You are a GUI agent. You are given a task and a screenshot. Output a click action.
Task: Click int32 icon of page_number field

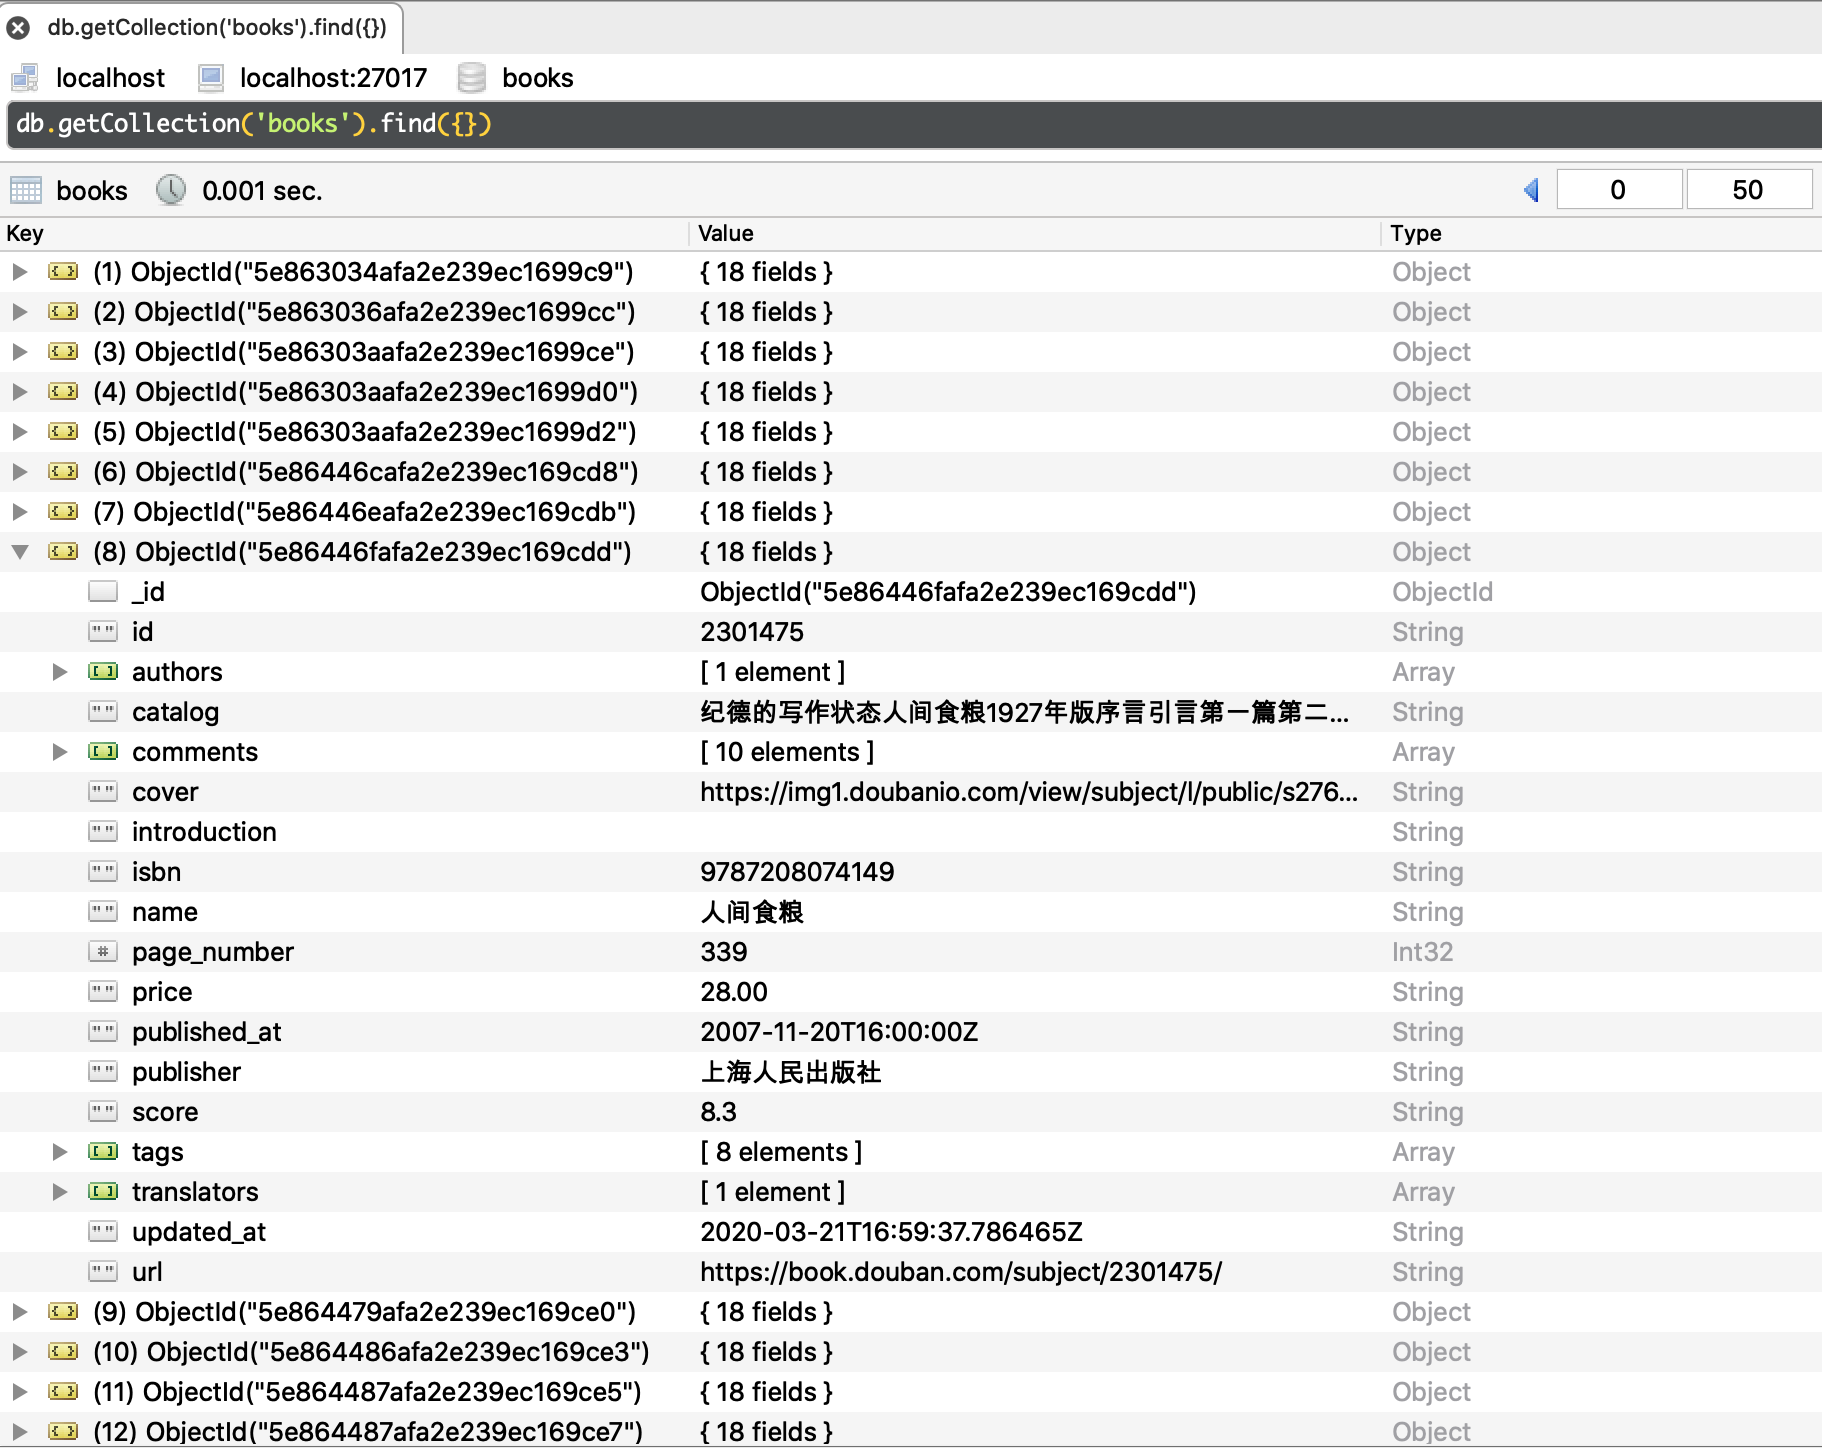103,952
